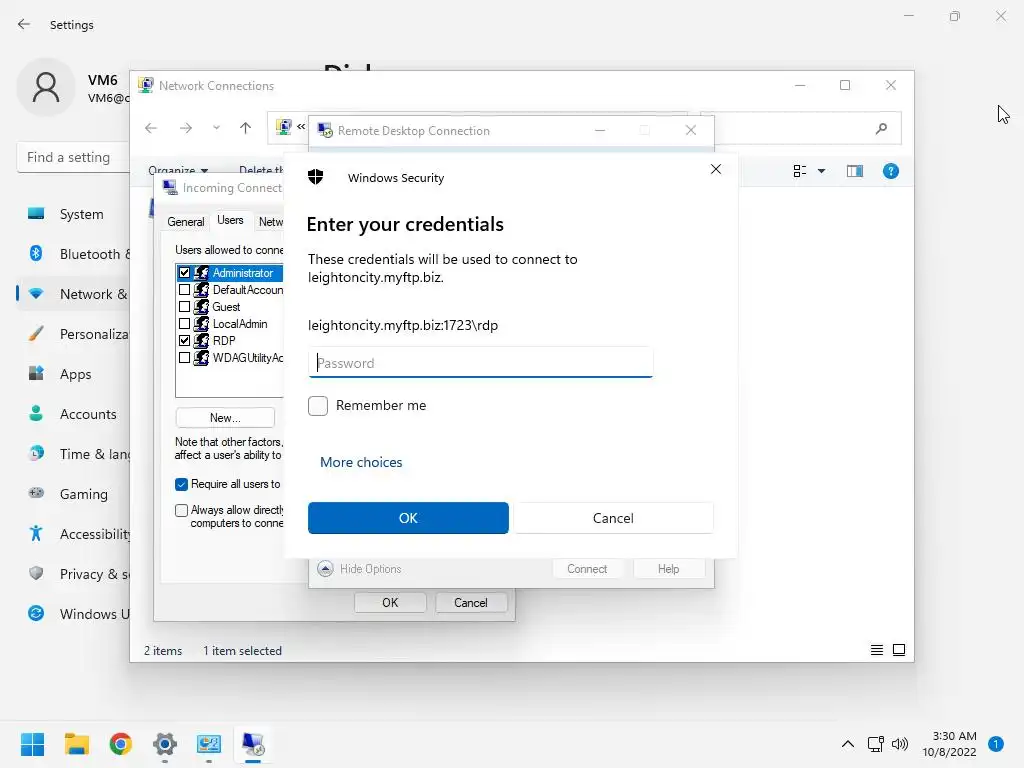This screenshot has width=1024, height=768.
Task: Enable the LocalAdmin user checkbox
Action: 185,324
